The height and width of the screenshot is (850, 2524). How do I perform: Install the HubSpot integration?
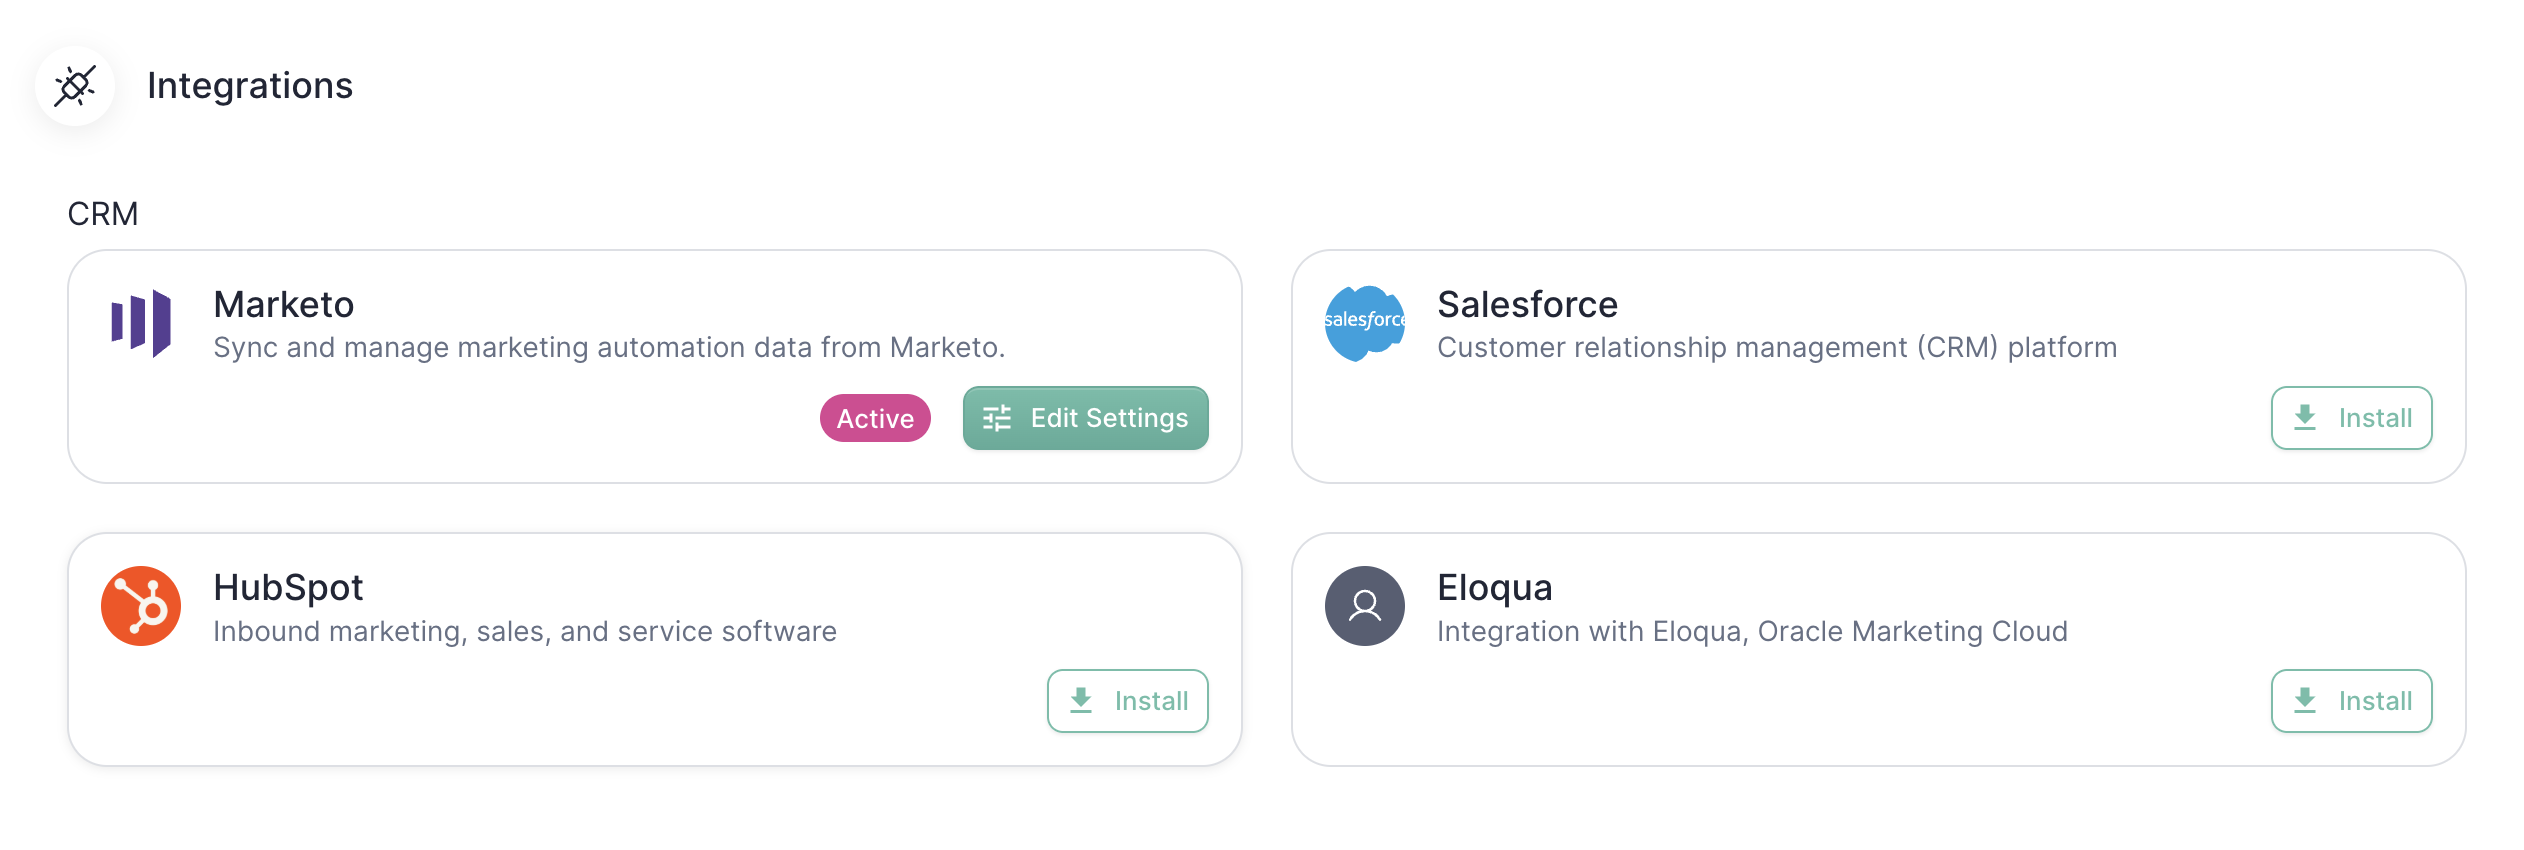[x=1128, y=701]
